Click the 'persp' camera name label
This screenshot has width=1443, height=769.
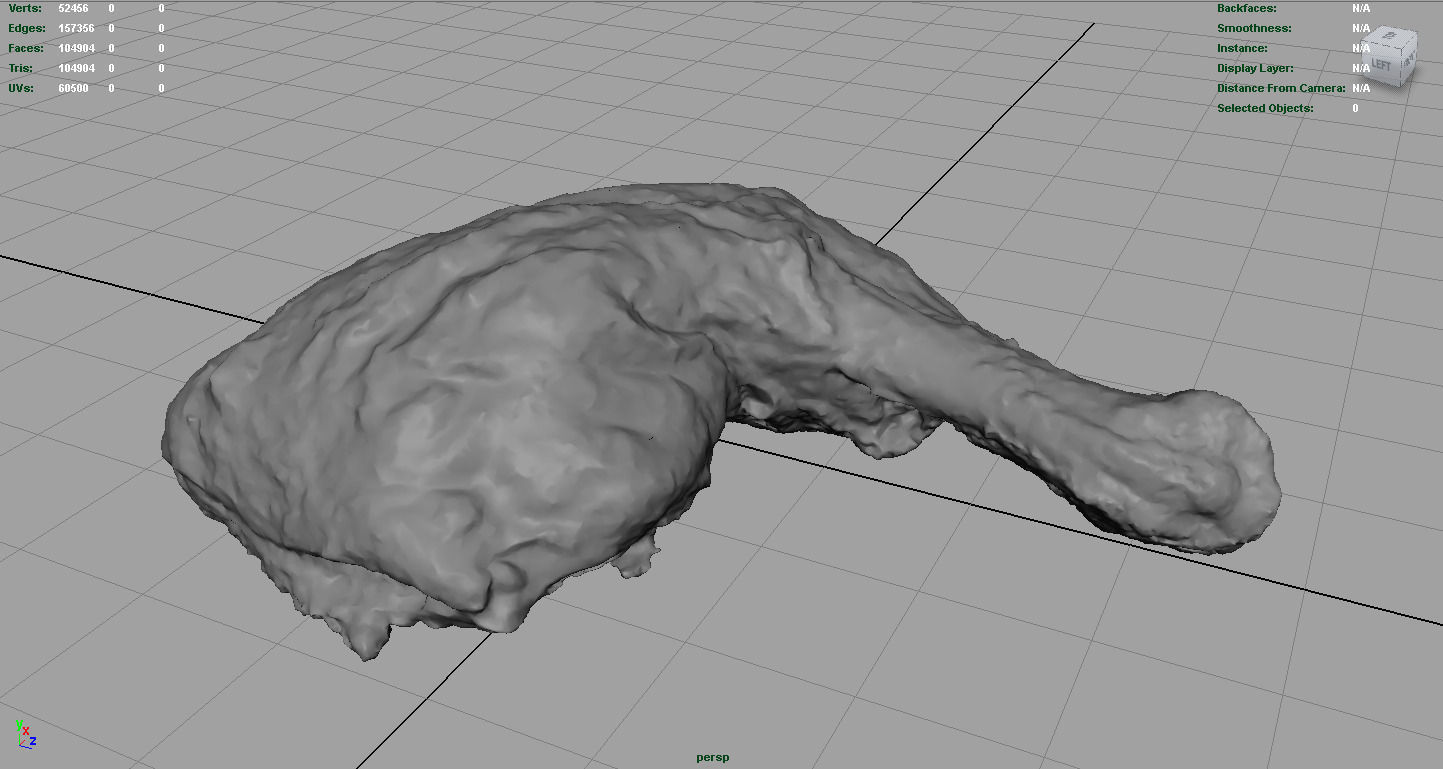(713, 757)
